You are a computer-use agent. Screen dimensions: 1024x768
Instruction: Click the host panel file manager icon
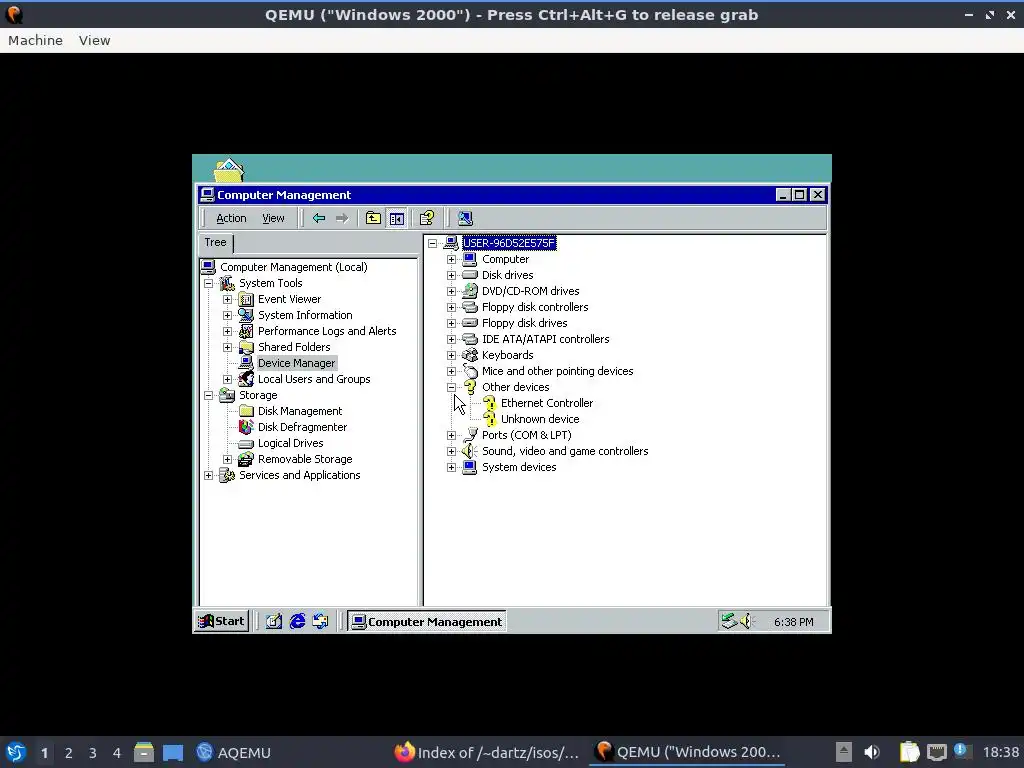[144, 752]
